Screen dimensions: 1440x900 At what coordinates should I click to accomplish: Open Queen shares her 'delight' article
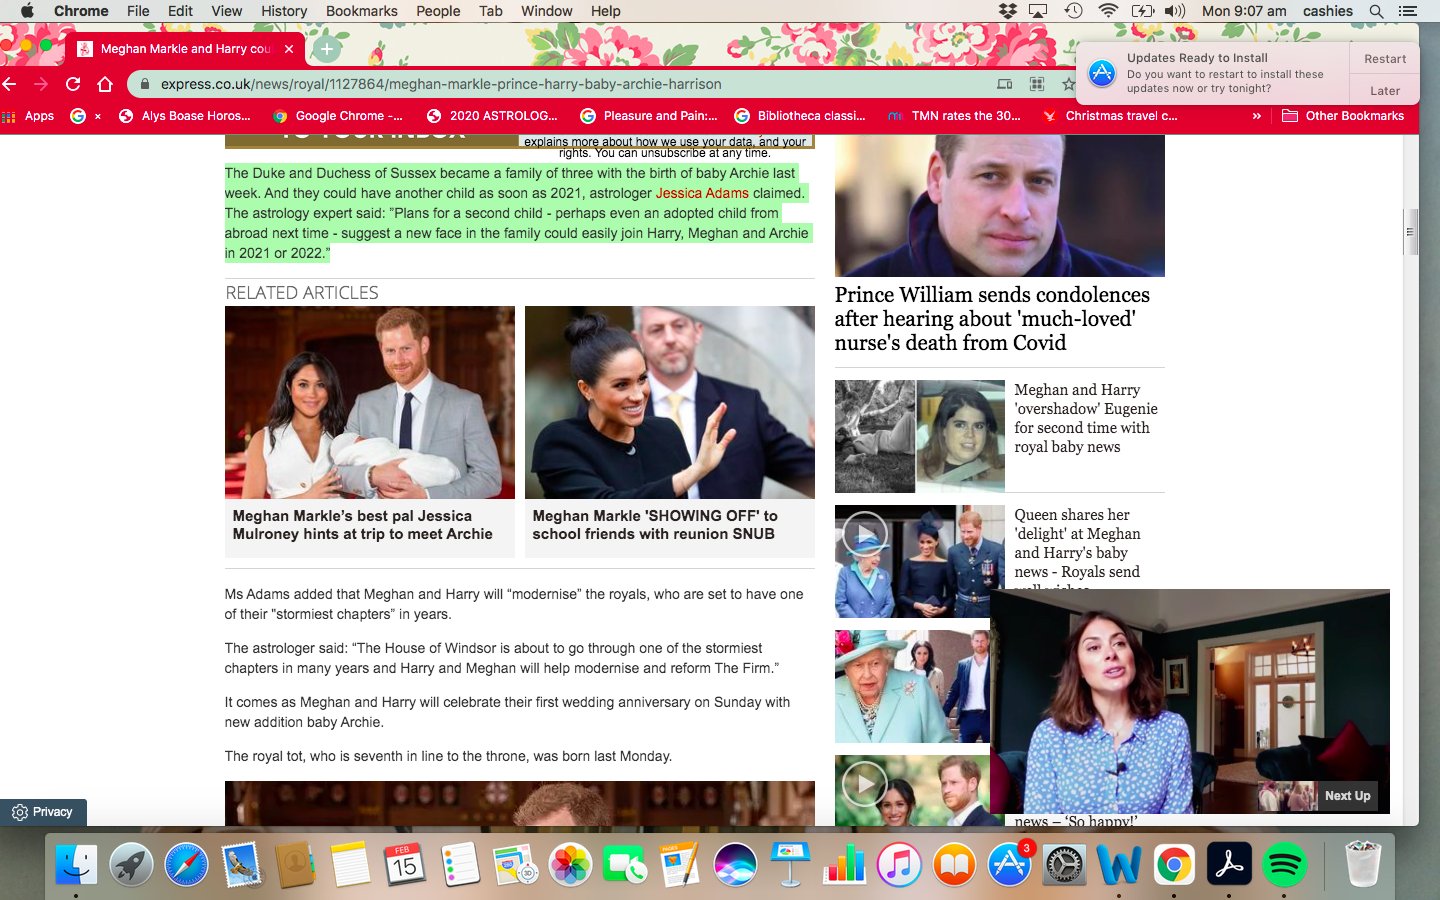[x=1077, y=543]
